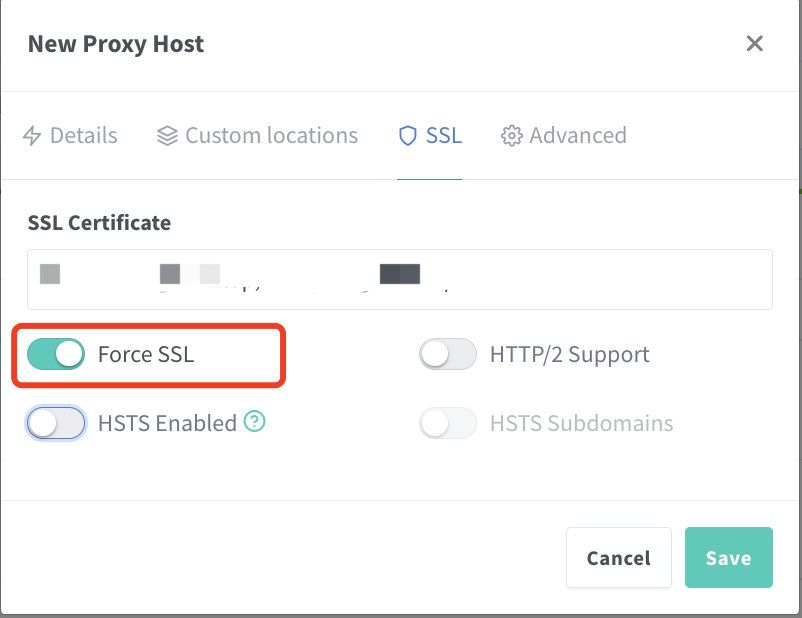Viewport: 802px width, 618px height.
Task: Toggle the HSTS Subdomains switch
Action: click(447, 422)
